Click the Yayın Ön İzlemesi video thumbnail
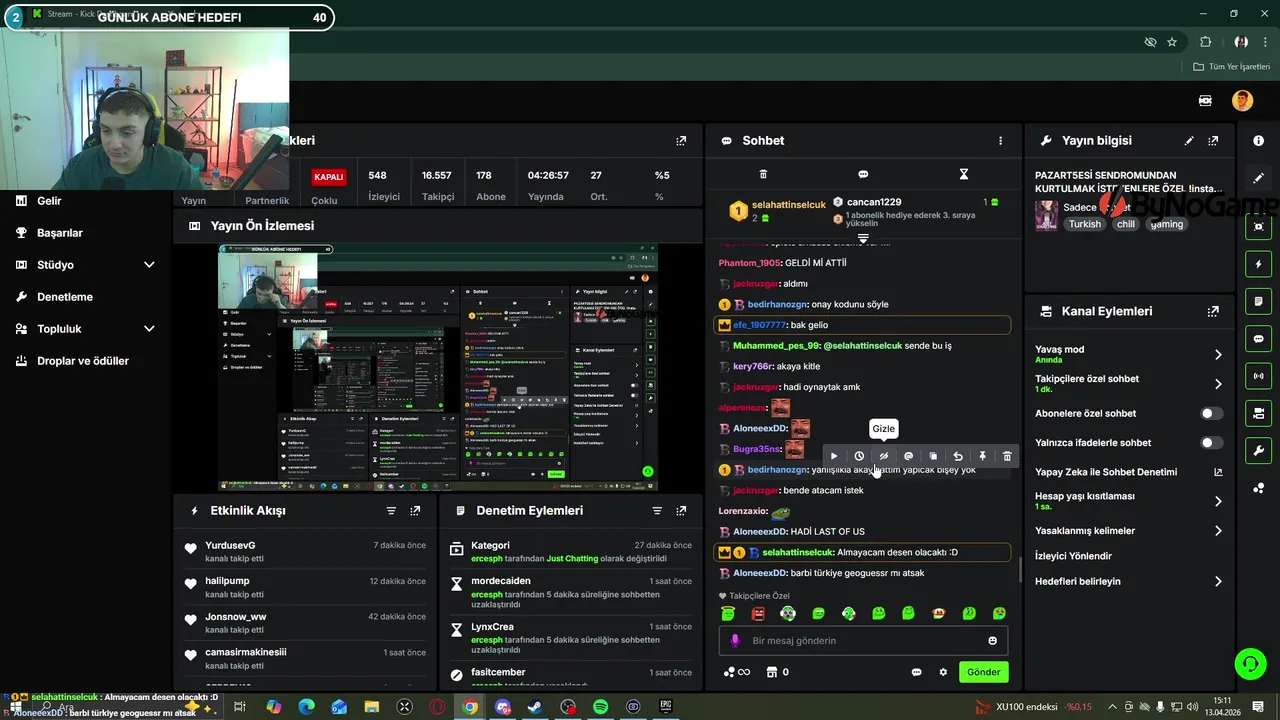The image size is (1280, 720). [438, 367]
